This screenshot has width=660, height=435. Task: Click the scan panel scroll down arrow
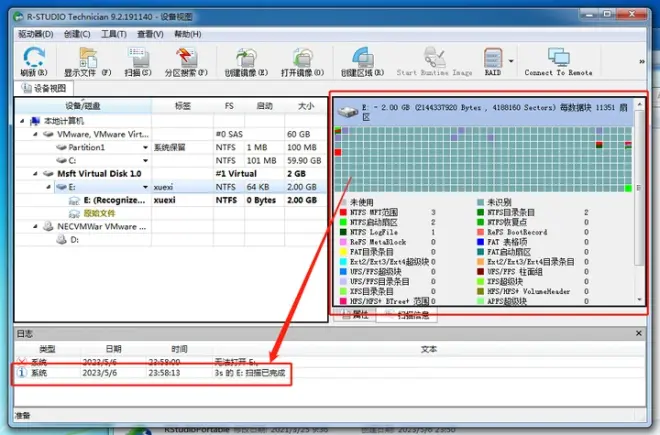click(x=639, y=300)
